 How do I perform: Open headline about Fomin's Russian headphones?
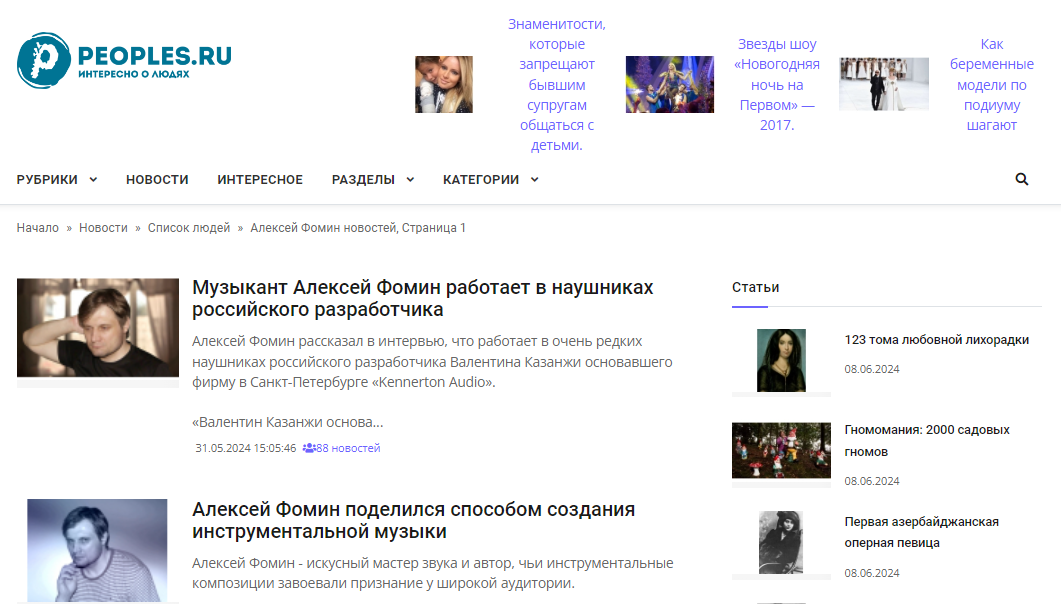point(423,298)
